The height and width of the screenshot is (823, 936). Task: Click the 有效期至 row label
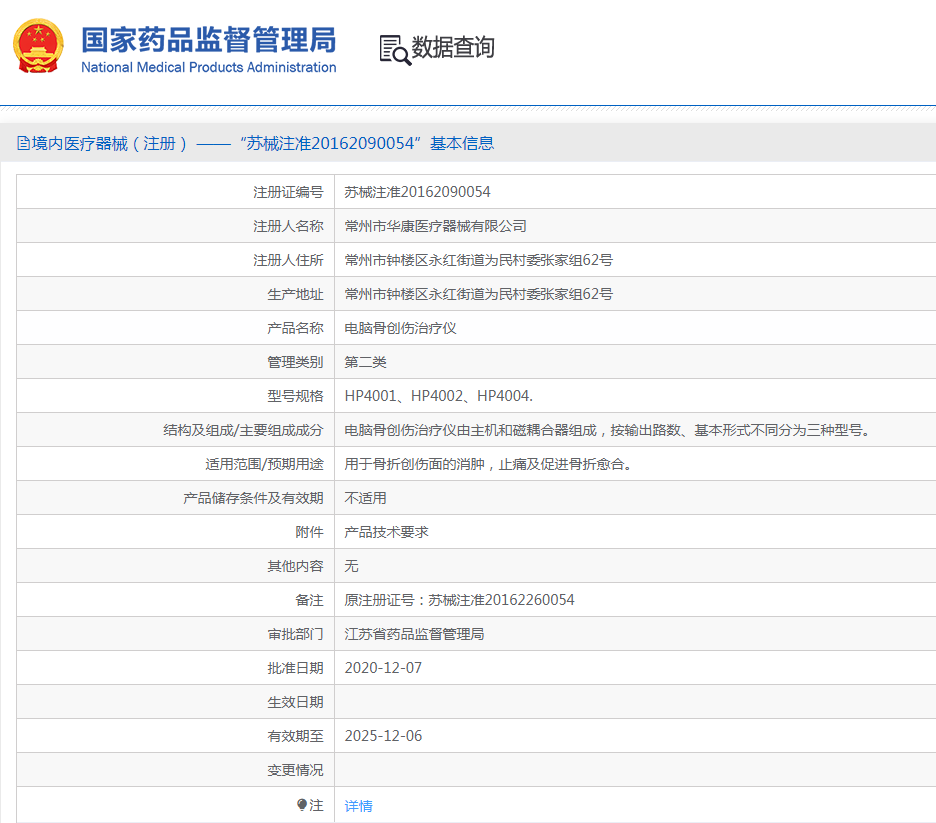(295, 736)
